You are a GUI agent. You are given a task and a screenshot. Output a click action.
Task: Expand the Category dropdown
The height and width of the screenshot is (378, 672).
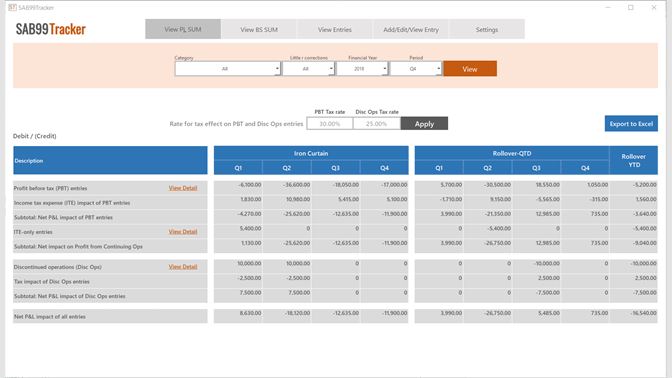point(228,69)
